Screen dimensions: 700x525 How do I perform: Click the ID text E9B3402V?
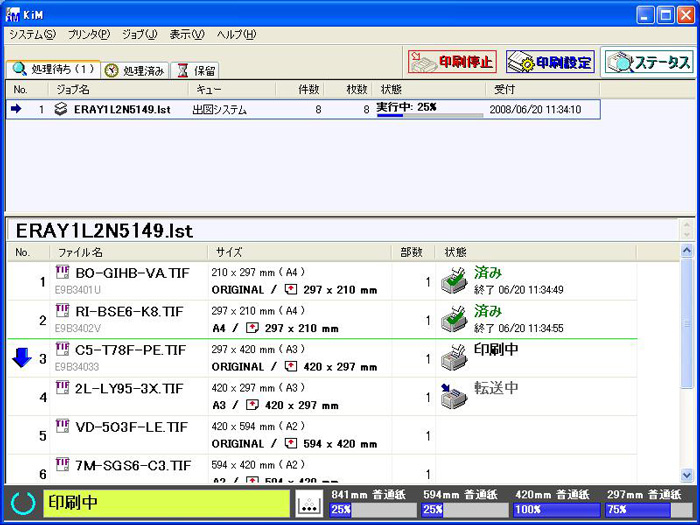tap(78, 329)
